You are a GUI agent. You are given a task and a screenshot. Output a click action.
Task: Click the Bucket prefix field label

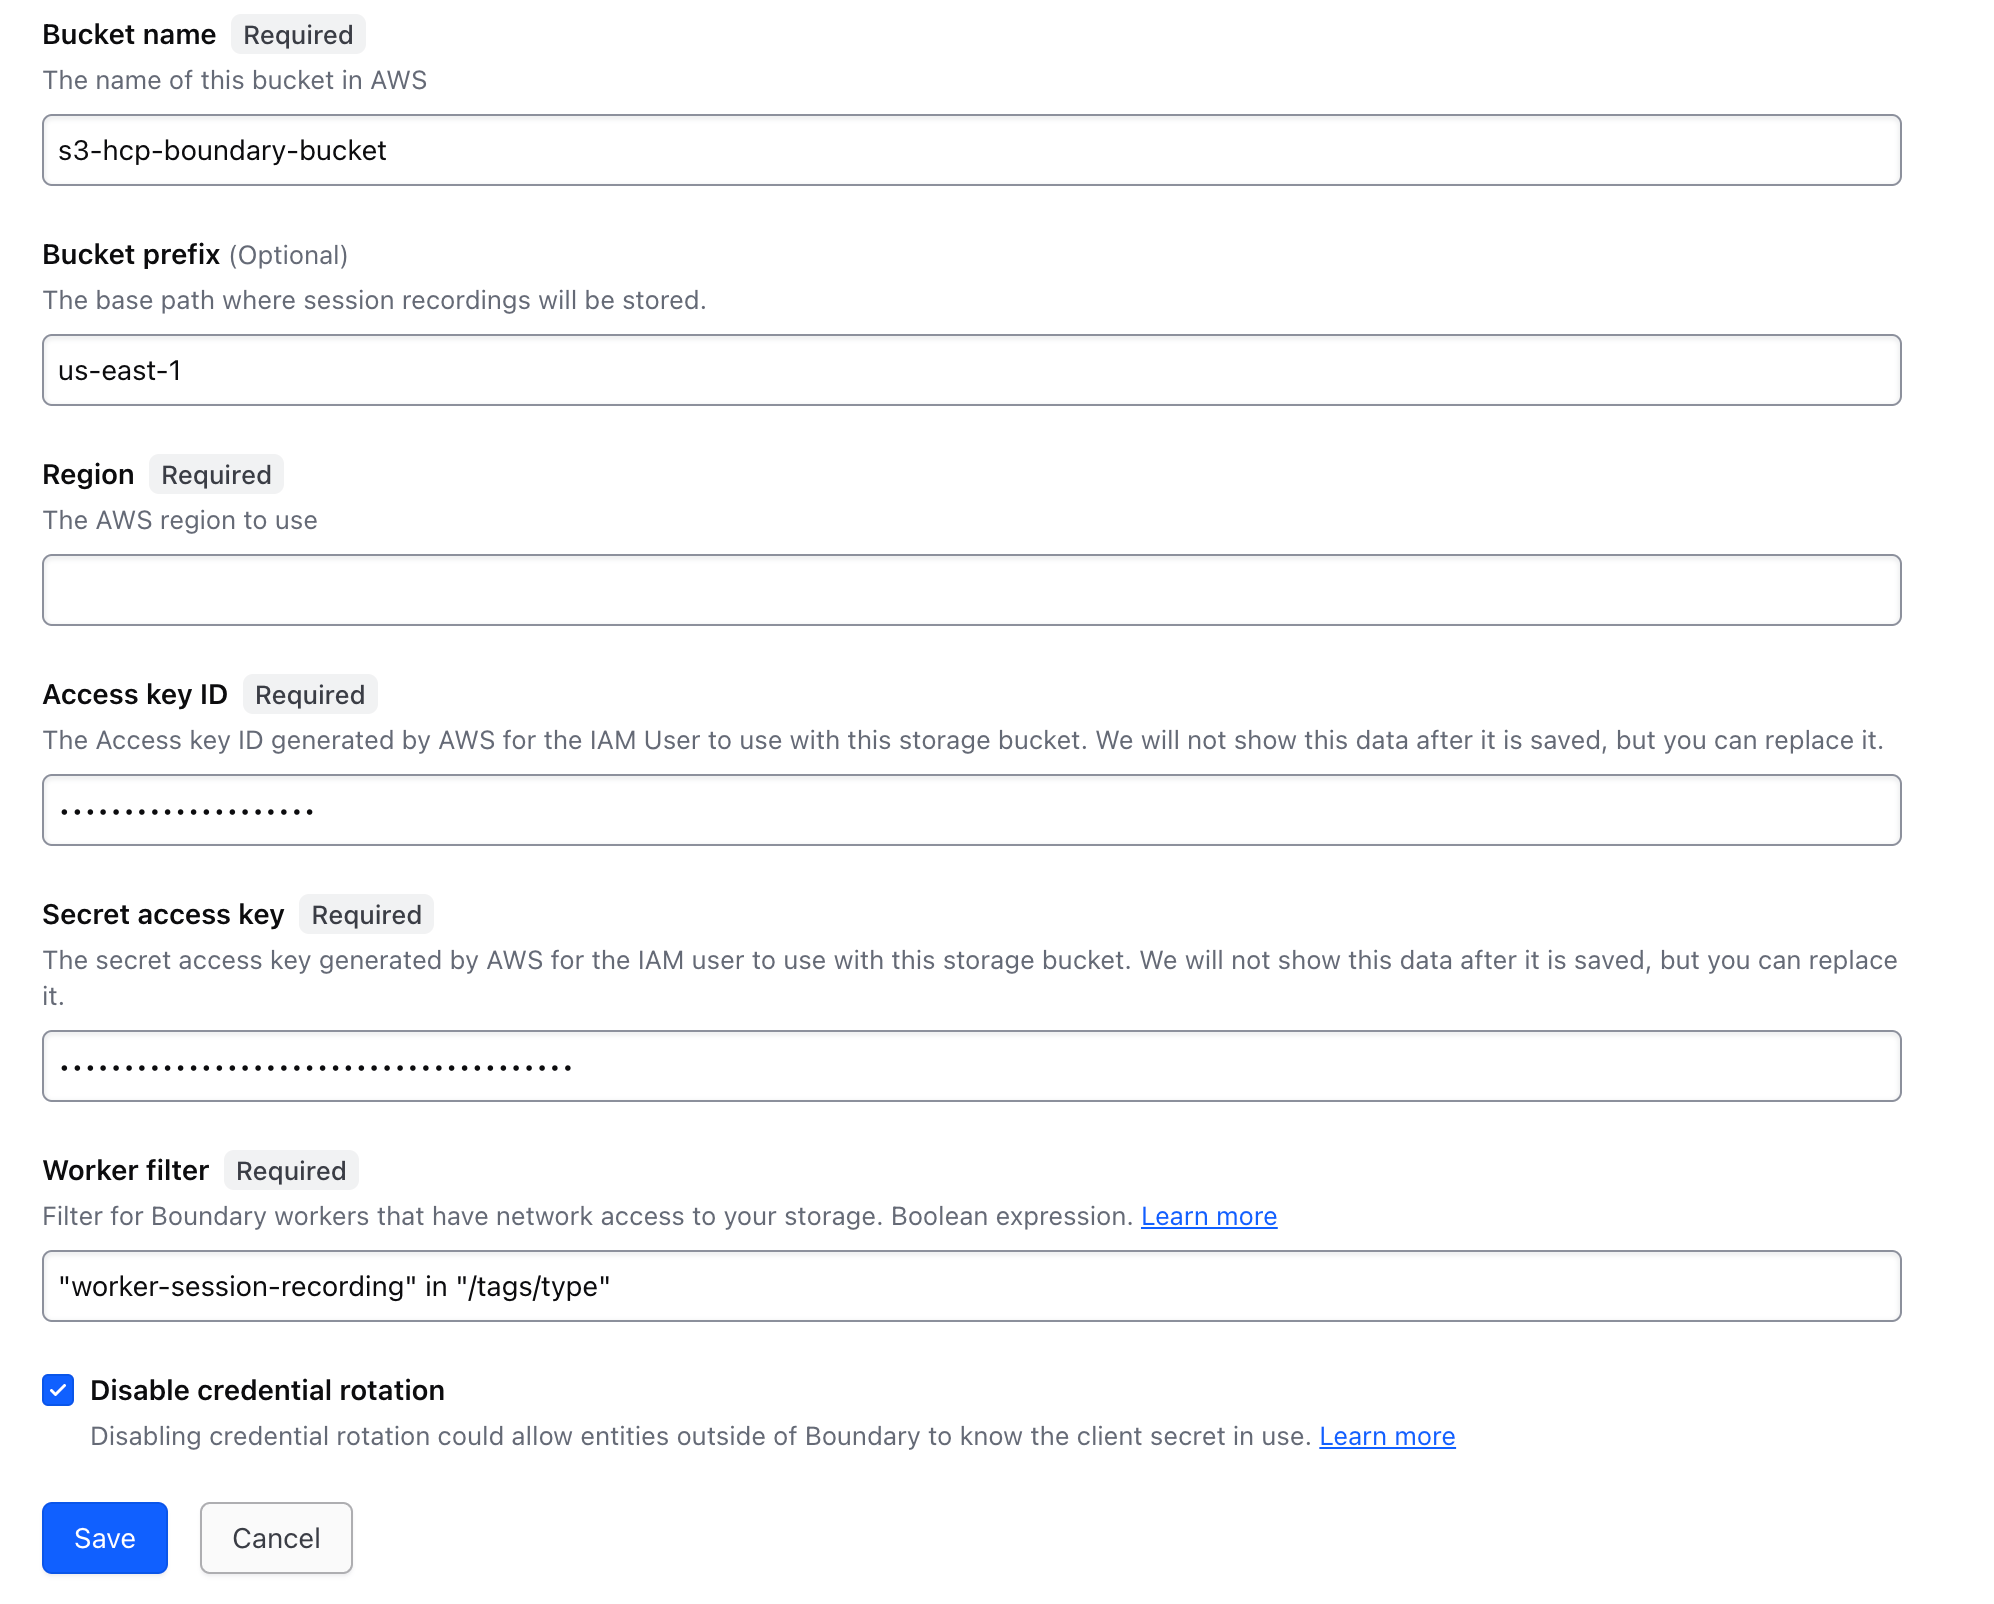pos(131,255)
